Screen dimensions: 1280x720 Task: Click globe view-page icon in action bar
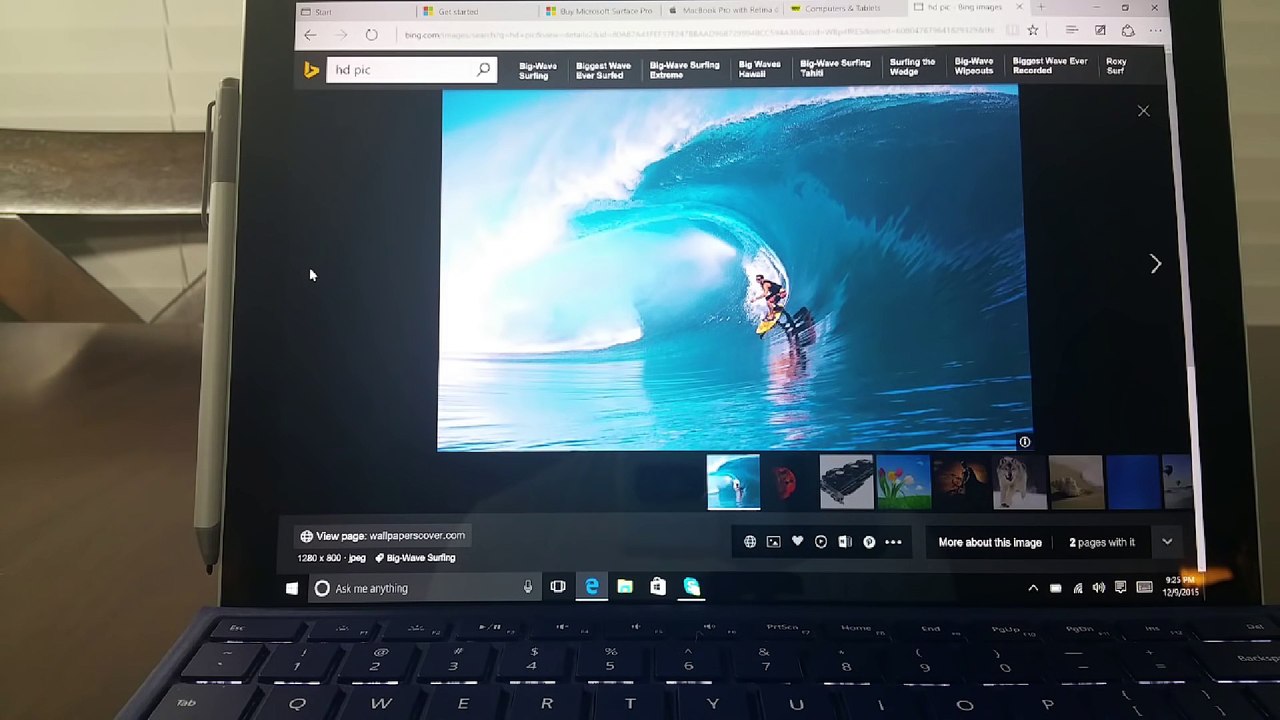coord(750,542)
